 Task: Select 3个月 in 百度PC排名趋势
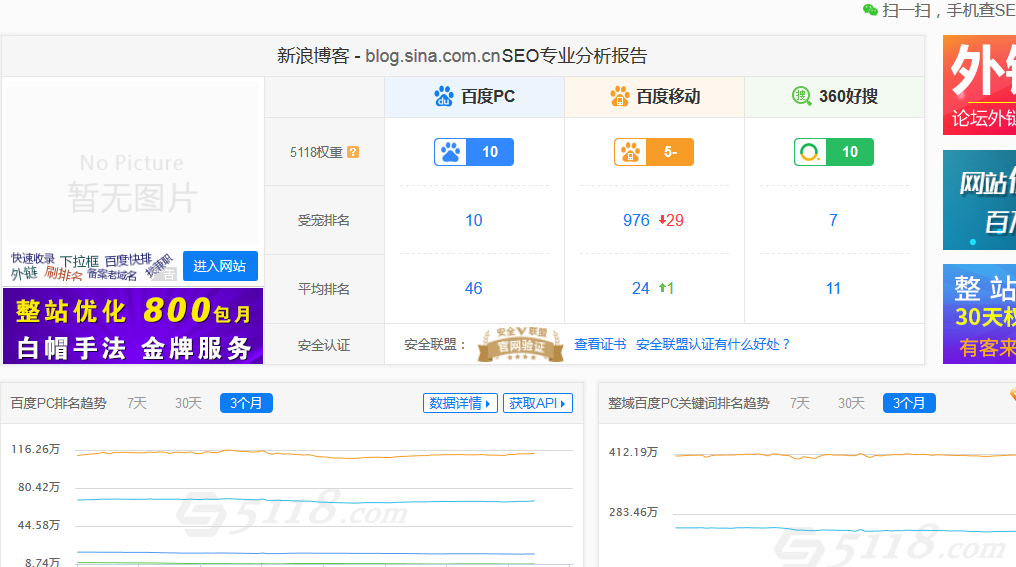(x=246, y=403)
